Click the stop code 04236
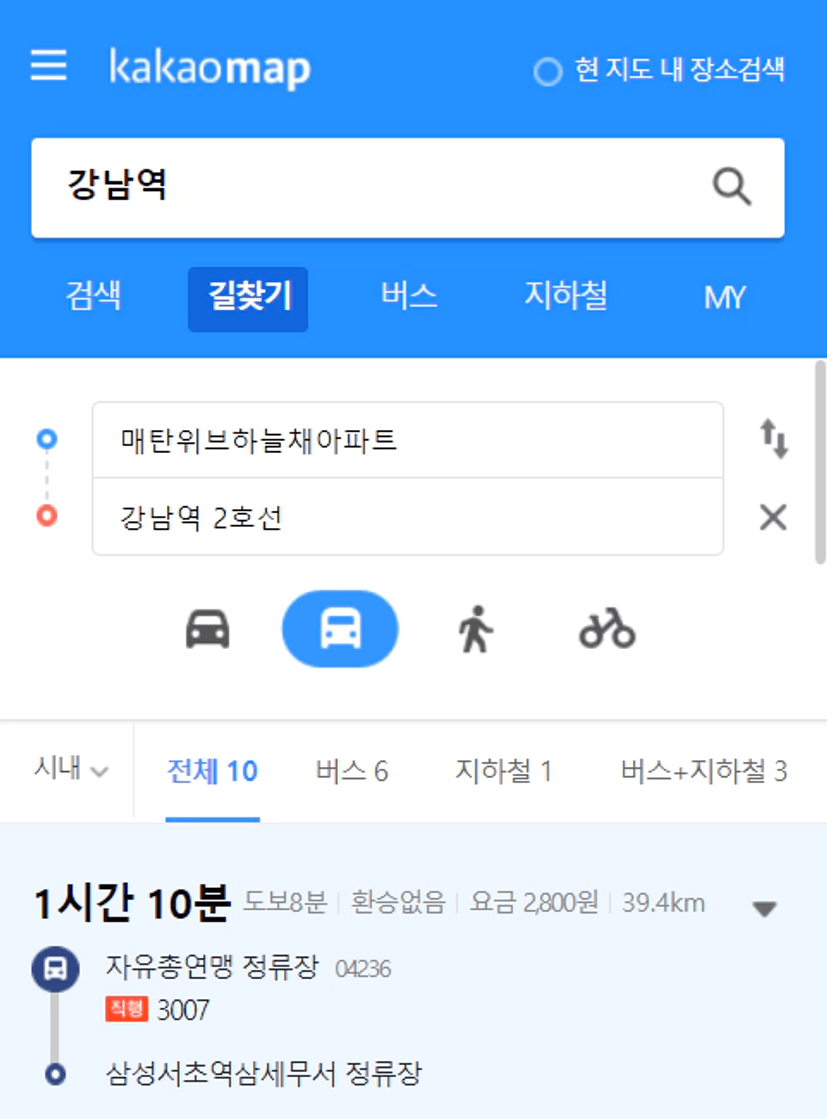The image size is (827, 1119). (363, 969)
